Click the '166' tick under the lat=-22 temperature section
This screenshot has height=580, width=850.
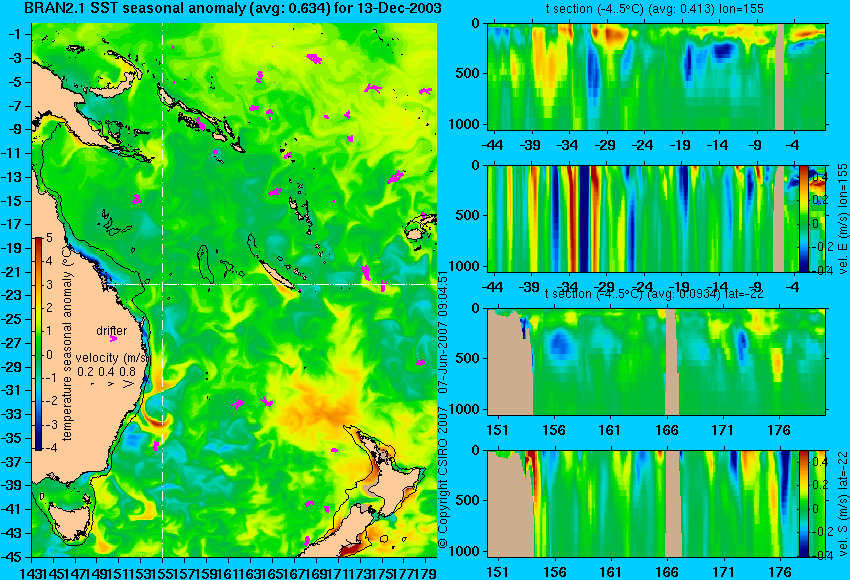667,430
